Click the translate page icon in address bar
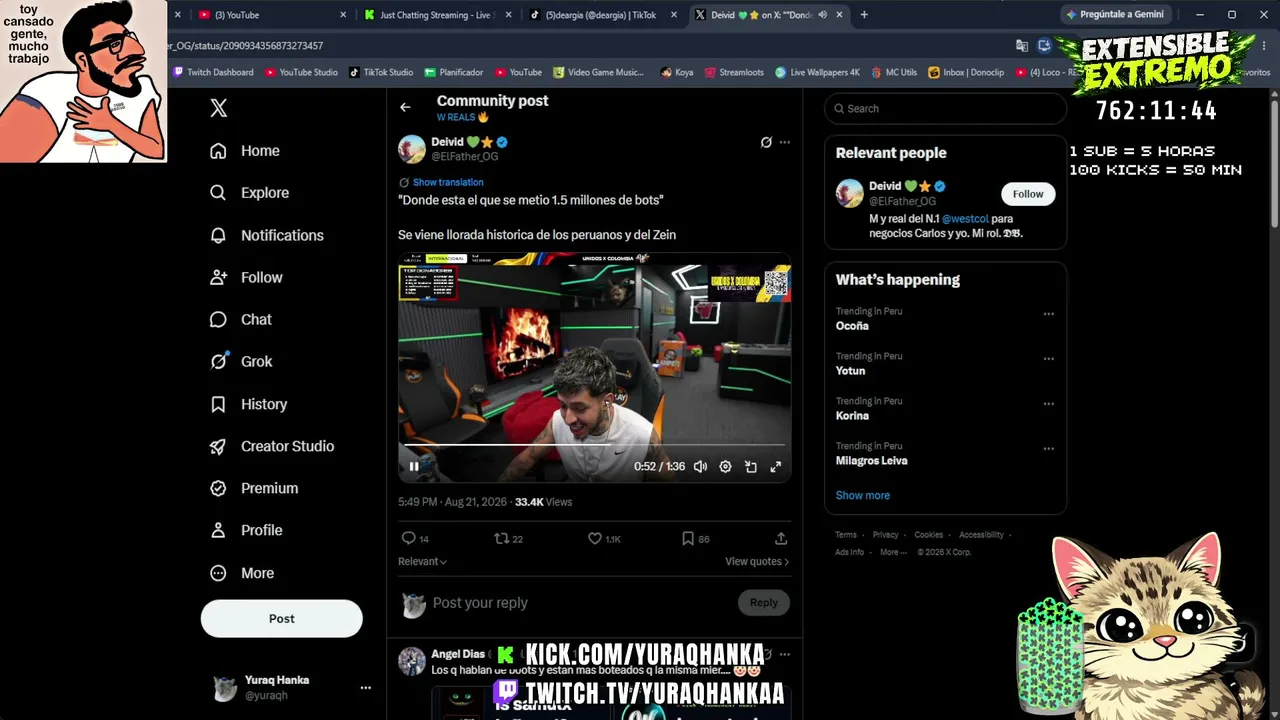This screenshot has width=1280, height=720. coord(1021,45)
